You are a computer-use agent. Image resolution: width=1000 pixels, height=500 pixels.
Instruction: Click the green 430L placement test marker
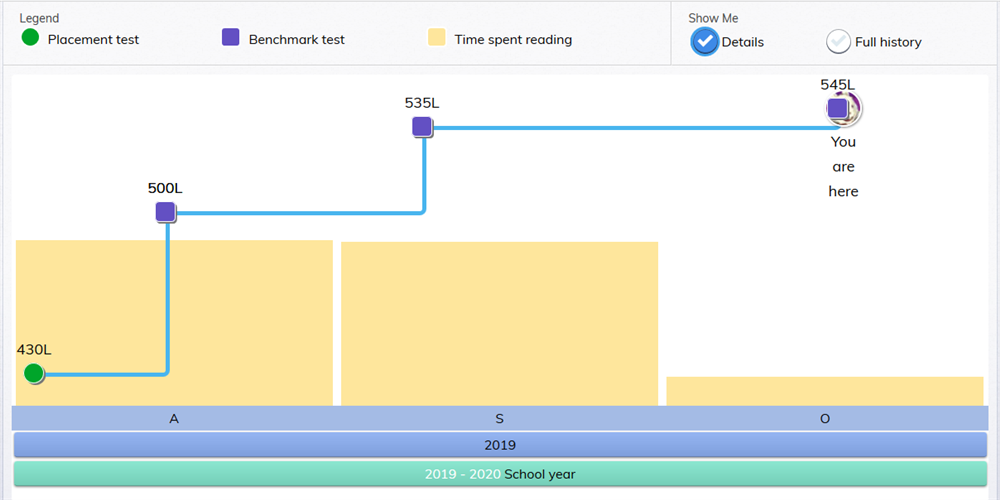click(34, 373)
